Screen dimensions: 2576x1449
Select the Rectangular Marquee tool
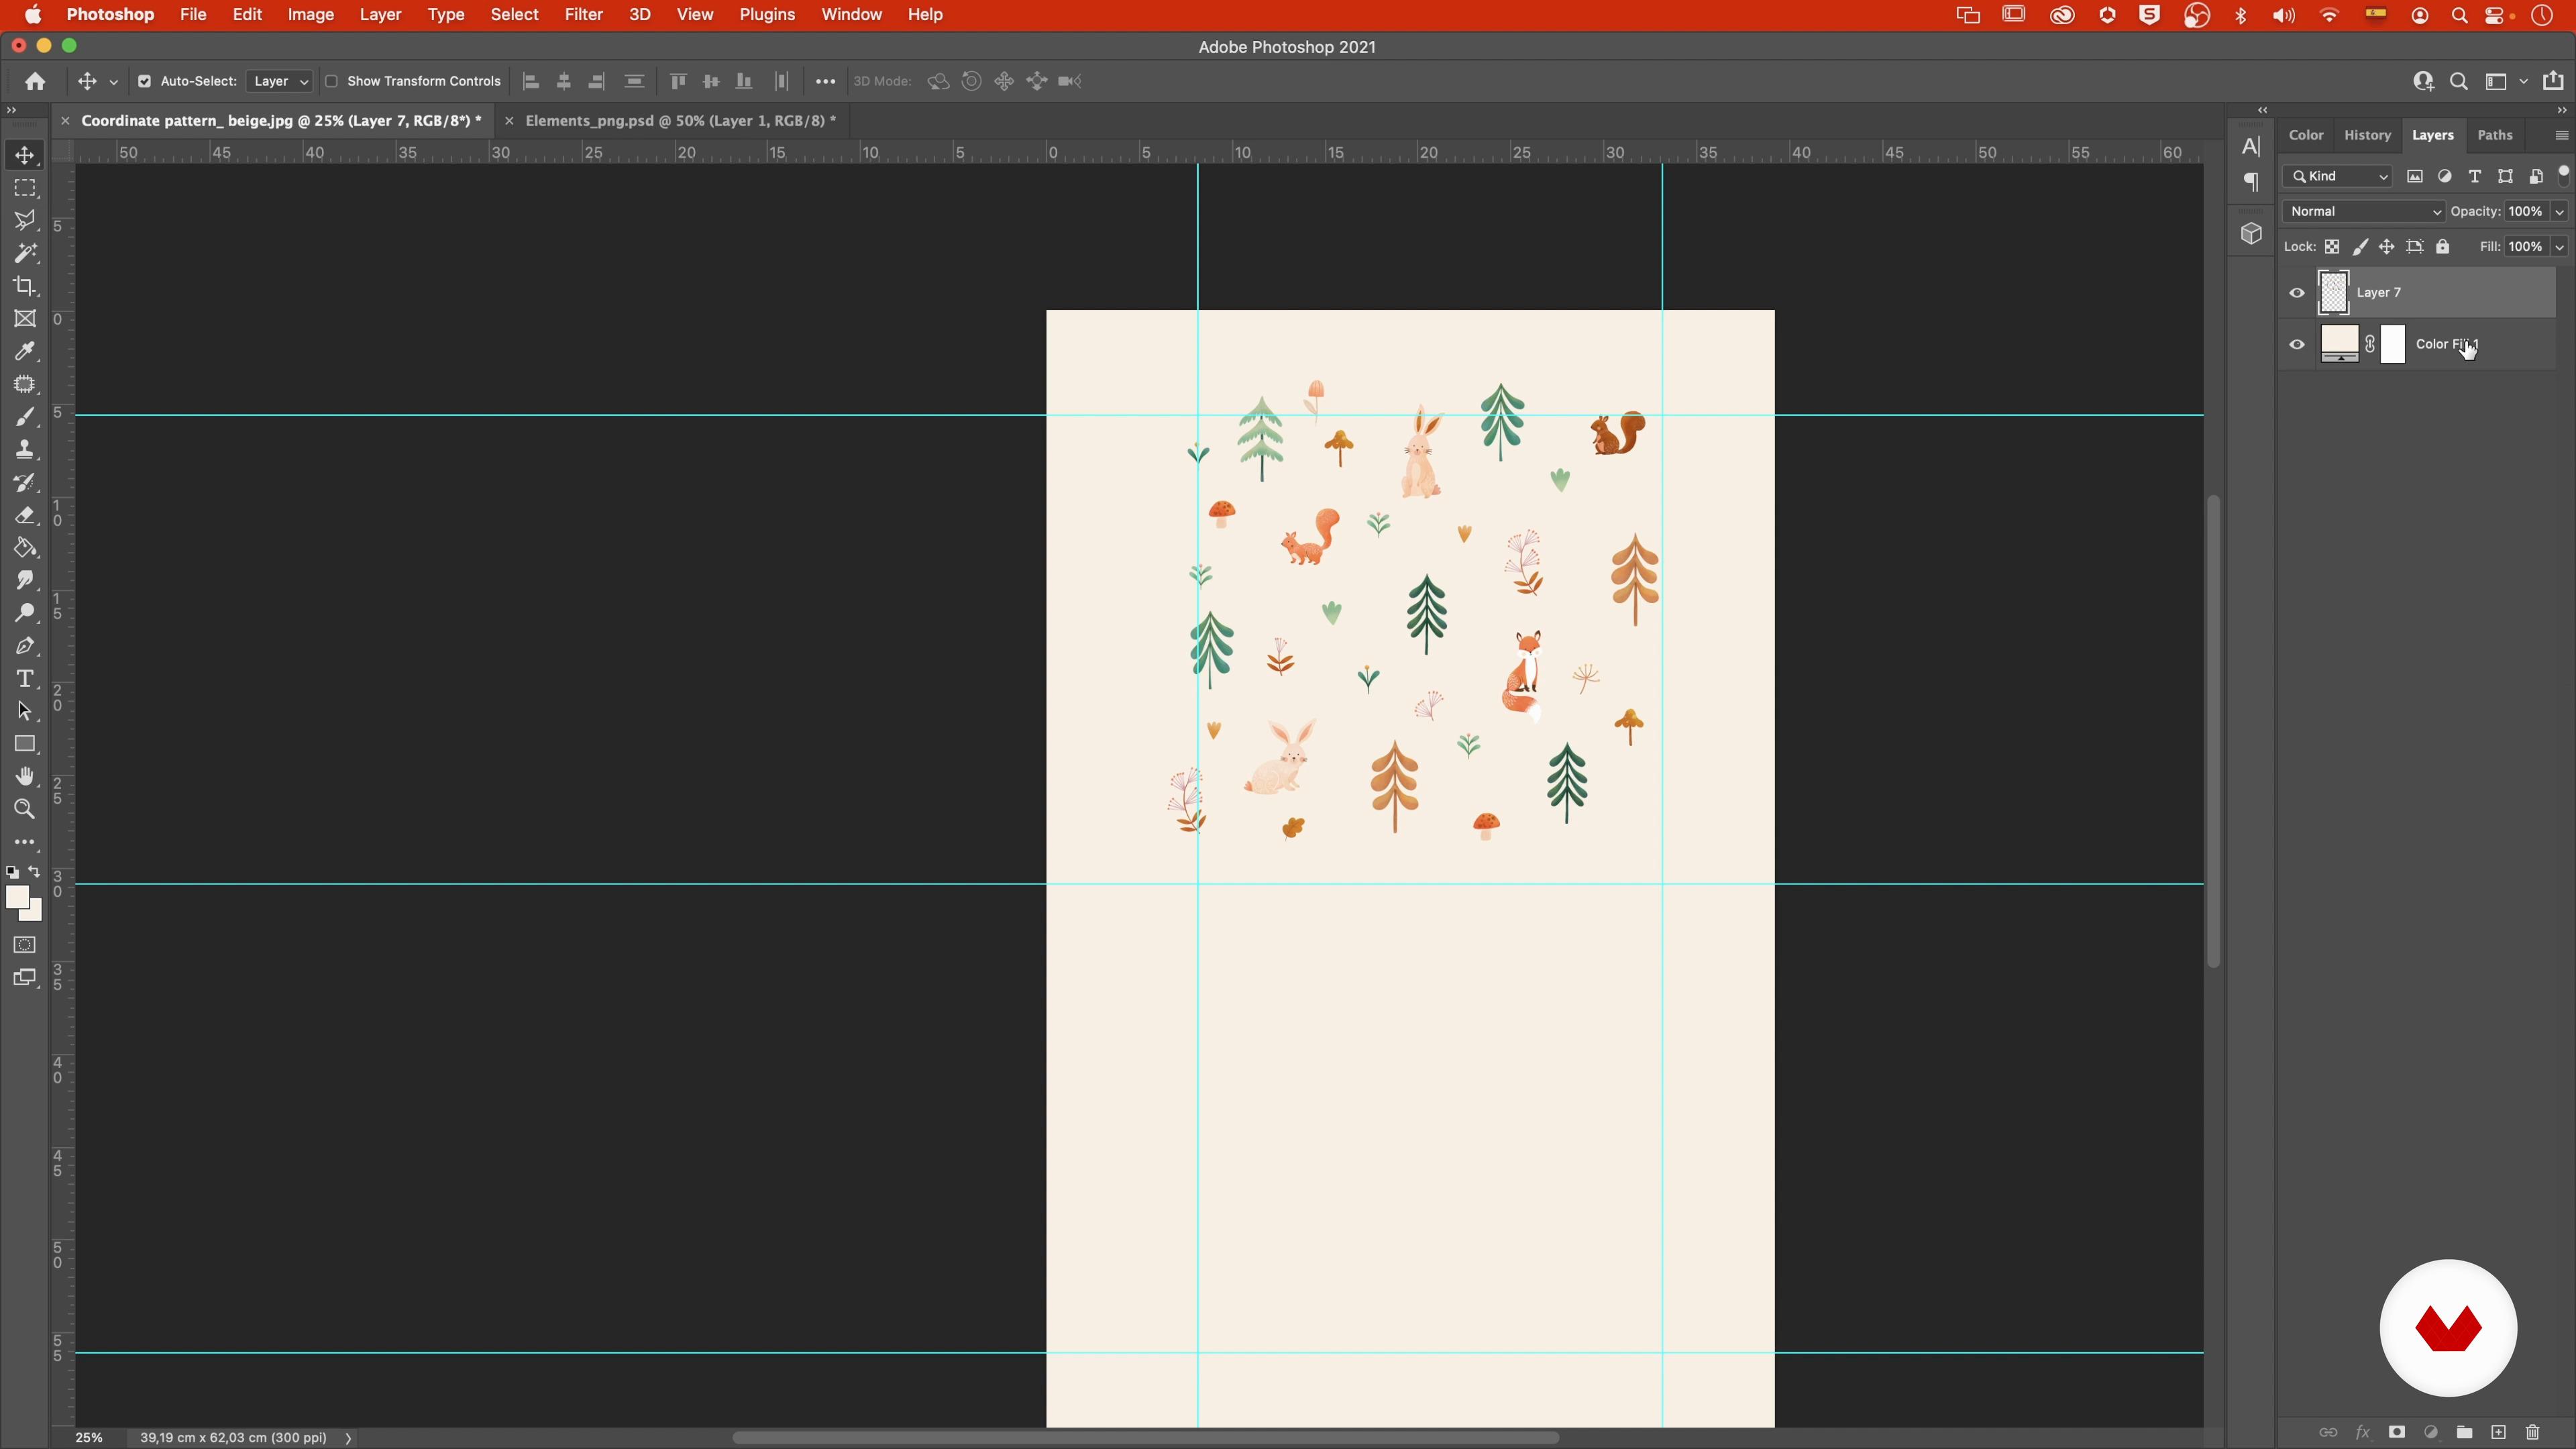tap(25, 188)
